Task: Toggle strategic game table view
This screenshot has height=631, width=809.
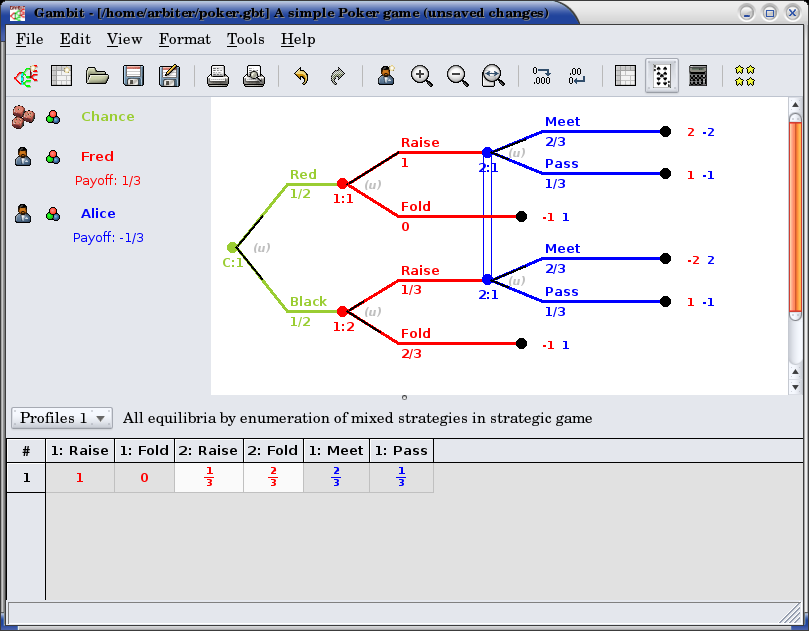Action: coord(625,76)
